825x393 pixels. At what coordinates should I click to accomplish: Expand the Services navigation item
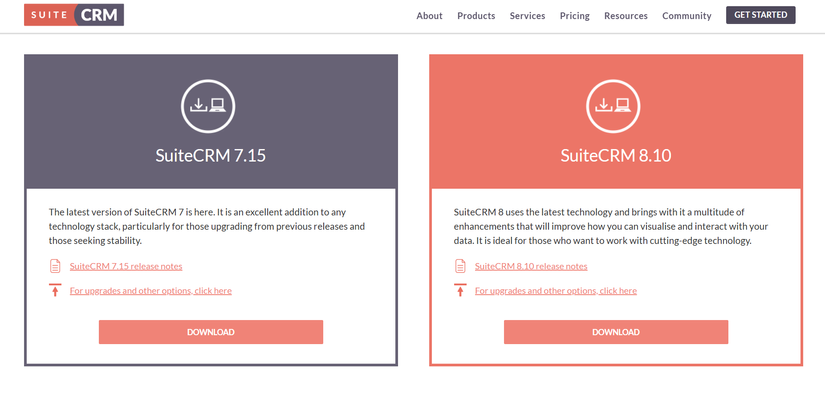(x=527, y=16)
